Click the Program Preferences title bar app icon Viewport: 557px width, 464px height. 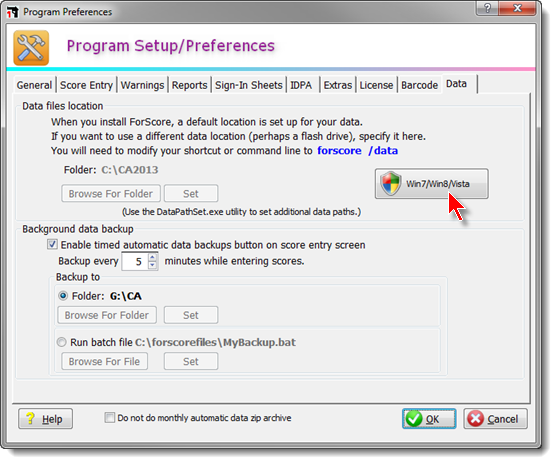pos(12,12)
